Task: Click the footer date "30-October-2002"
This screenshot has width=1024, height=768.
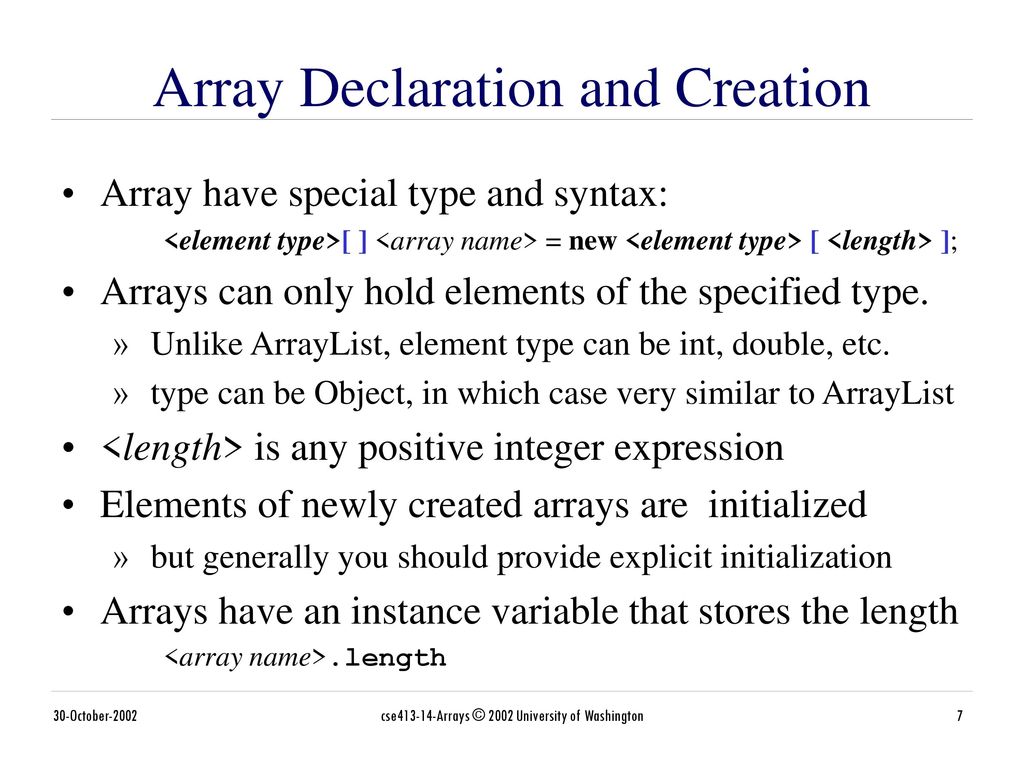Action: point(95,716)
